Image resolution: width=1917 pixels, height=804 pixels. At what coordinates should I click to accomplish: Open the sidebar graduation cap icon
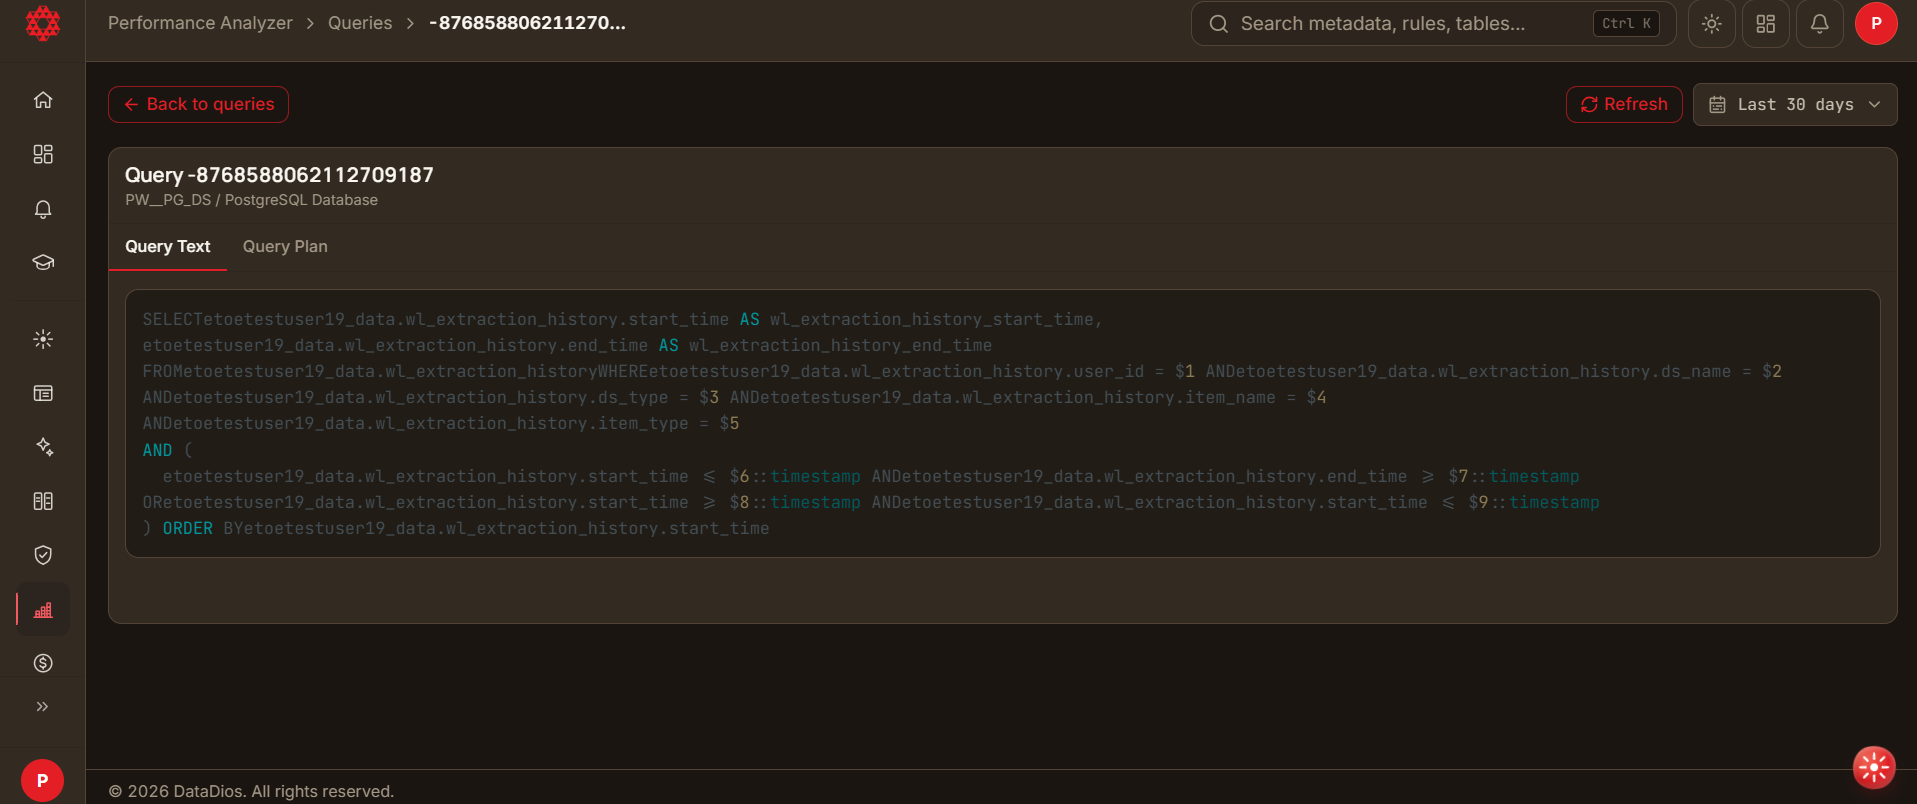tap(43, 263)
